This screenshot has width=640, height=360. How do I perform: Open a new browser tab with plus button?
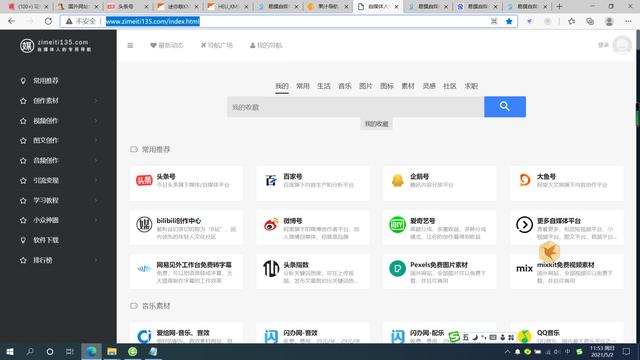(x=559, y=7)
